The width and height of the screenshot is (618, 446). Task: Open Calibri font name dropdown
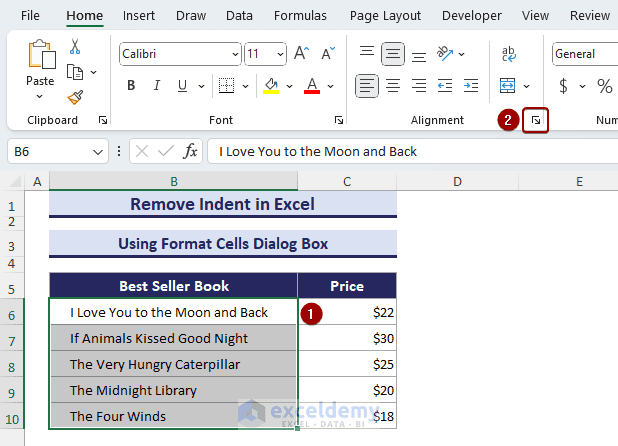point(235,54)
